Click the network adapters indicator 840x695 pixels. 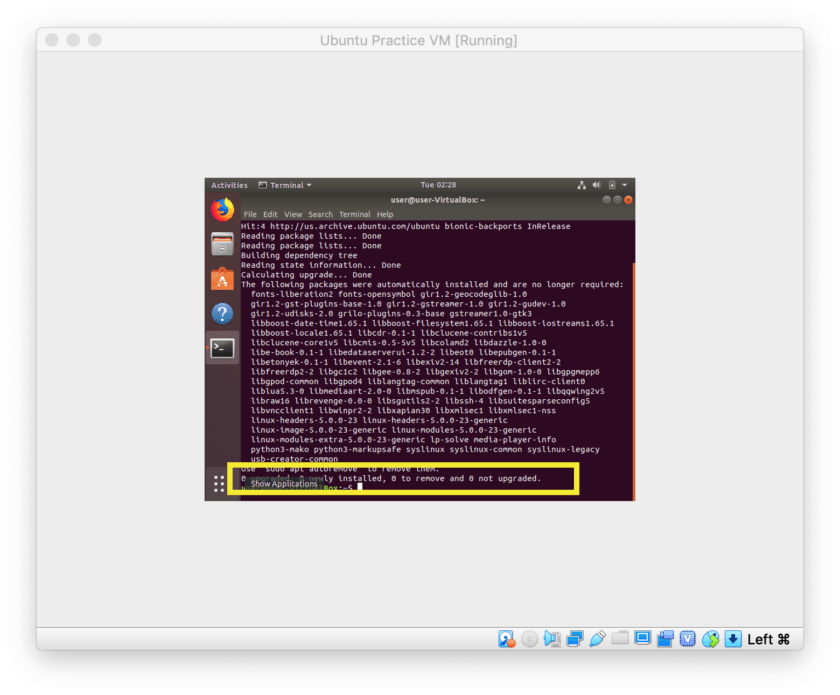click(x=575, y=639)
